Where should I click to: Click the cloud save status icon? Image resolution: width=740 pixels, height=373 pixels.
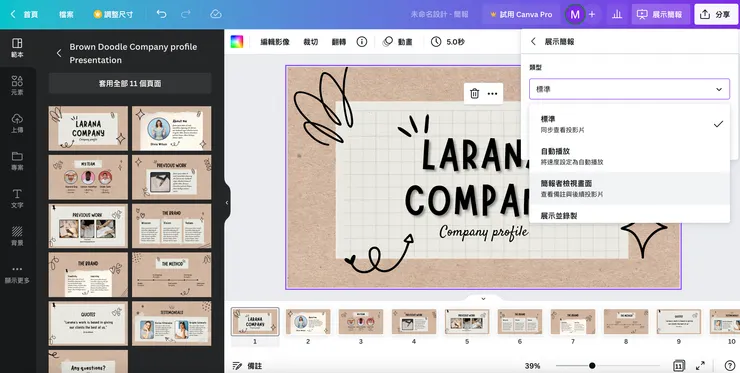click(216, 14)
